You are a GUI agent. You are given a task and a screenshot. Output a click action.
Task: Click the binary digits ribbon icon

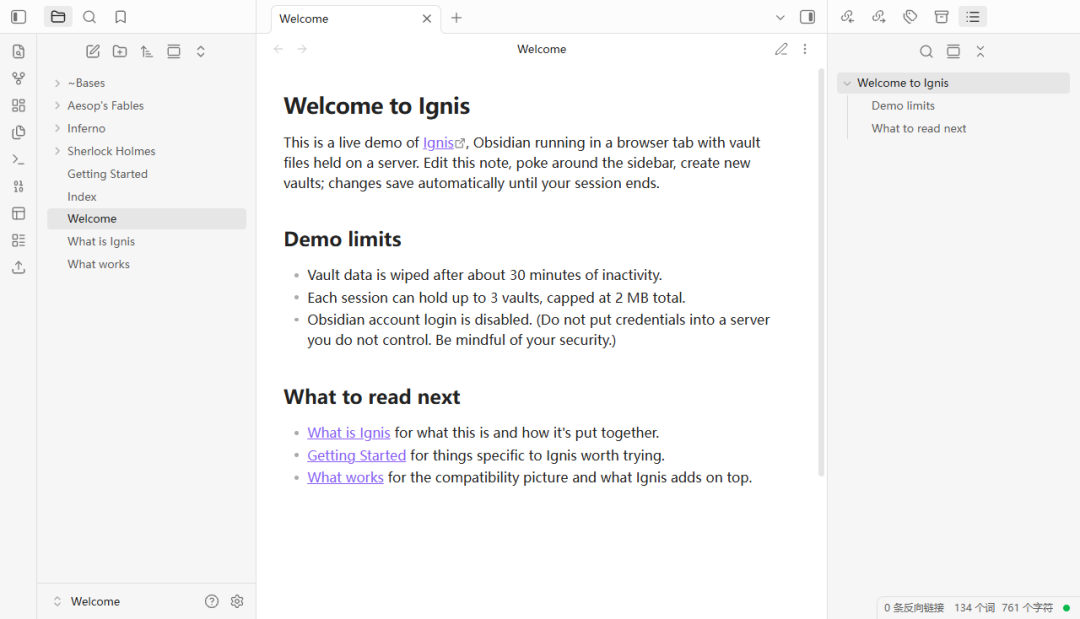[19, 187]
